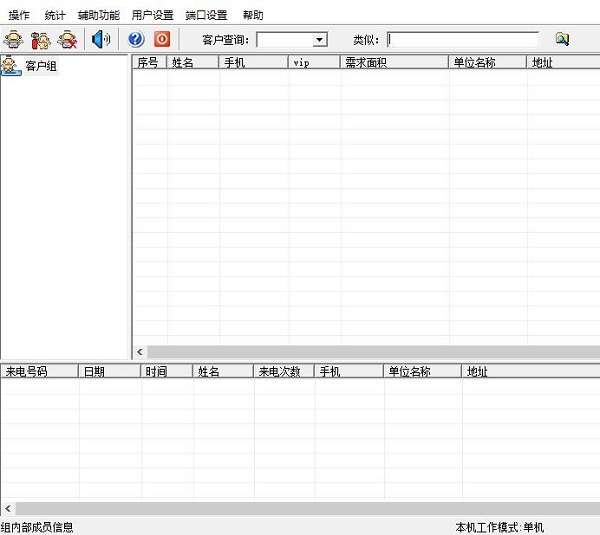The image size is (600, 535).
Task: Click the 单位名称 header in call log table
Action: pos(422,371)
